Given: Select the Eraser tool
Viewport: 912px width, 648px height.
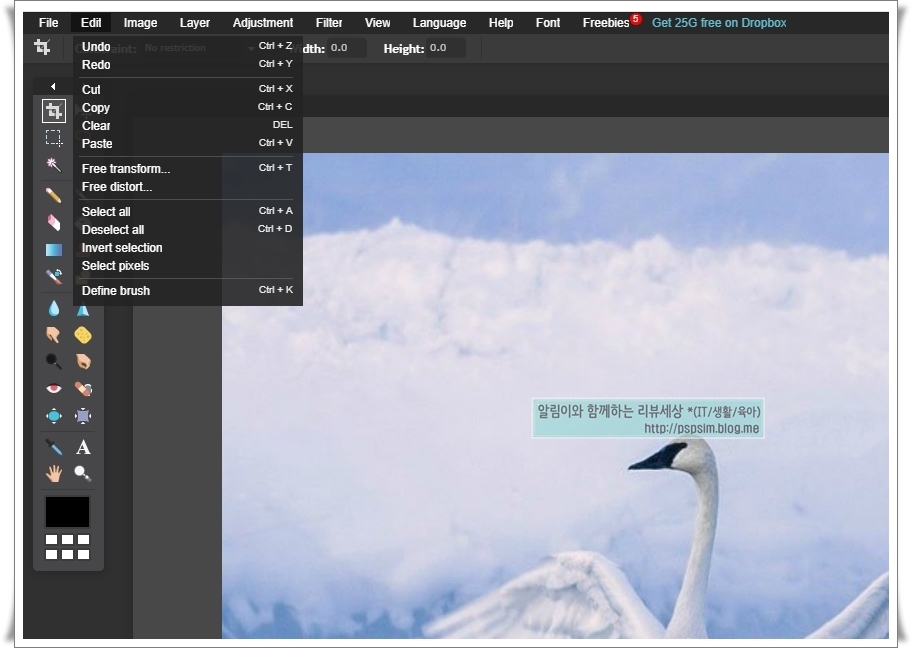Looking at the screenshot, I should coord(54,222).
